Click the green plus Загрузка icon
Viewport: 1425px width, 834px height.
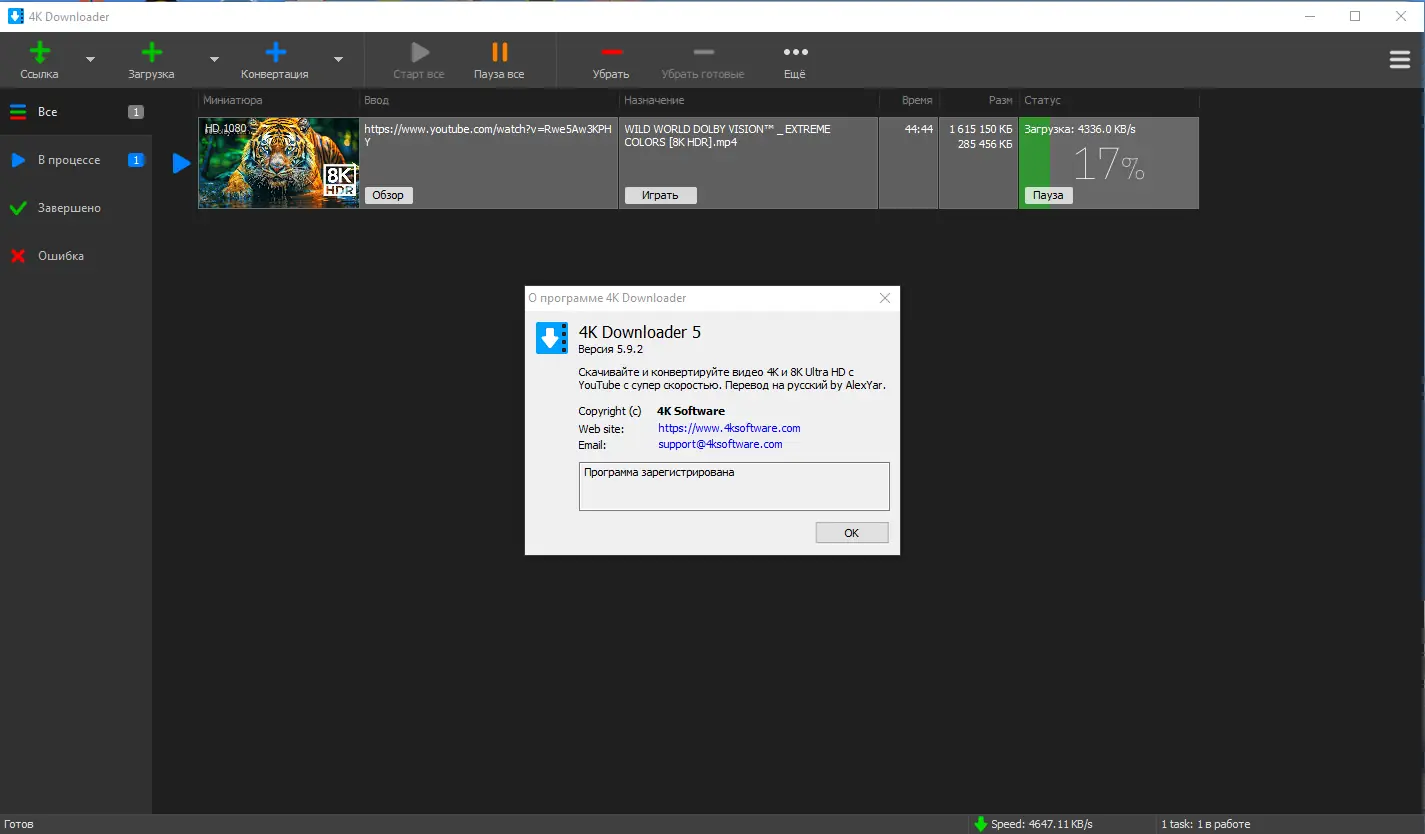(151, 52)
